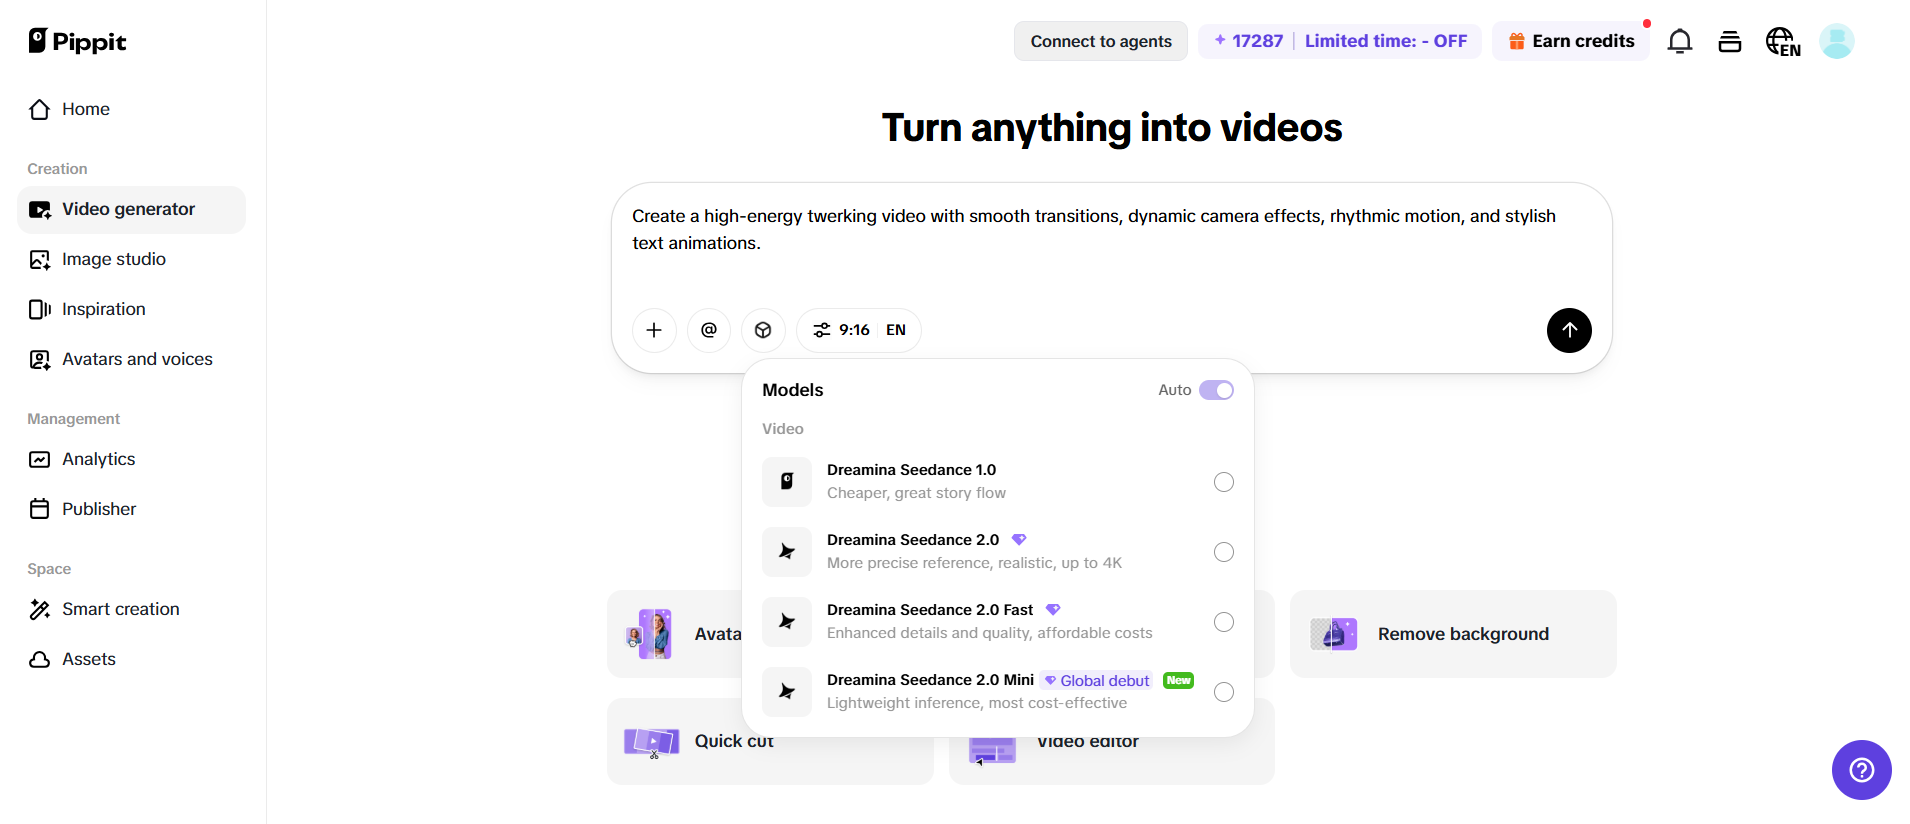Select Dreamina Seedance 2.0 Fast radio
The height and width of the screenshot is (824, 1910).
point(1224,622)
